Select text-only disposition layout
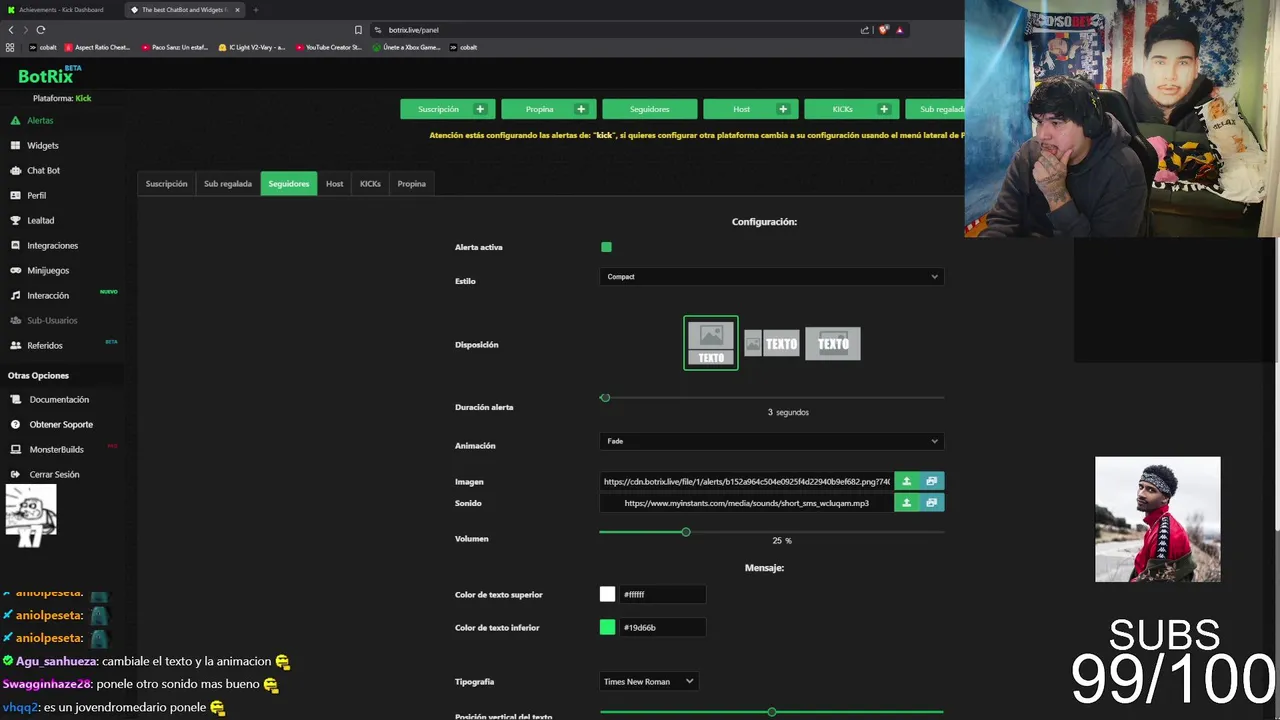Image resolution: width=1280 pixels, height=720 pixels. coord(833,344)
